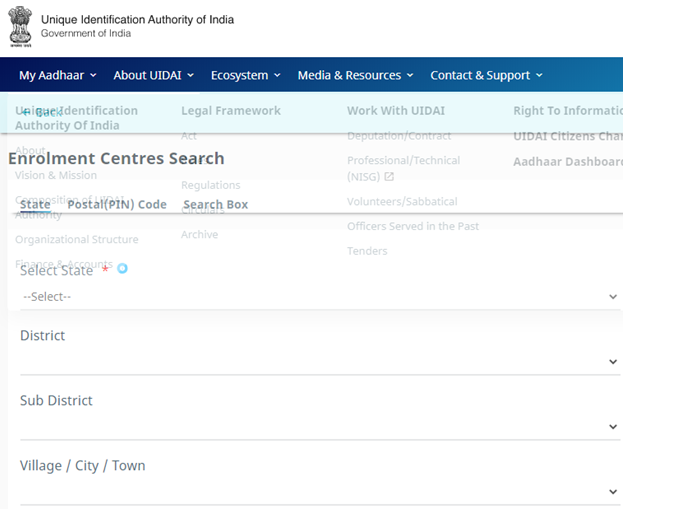Switch to the Search Box tab
Screen dimensions: 678x517
[x=215, y=204]
